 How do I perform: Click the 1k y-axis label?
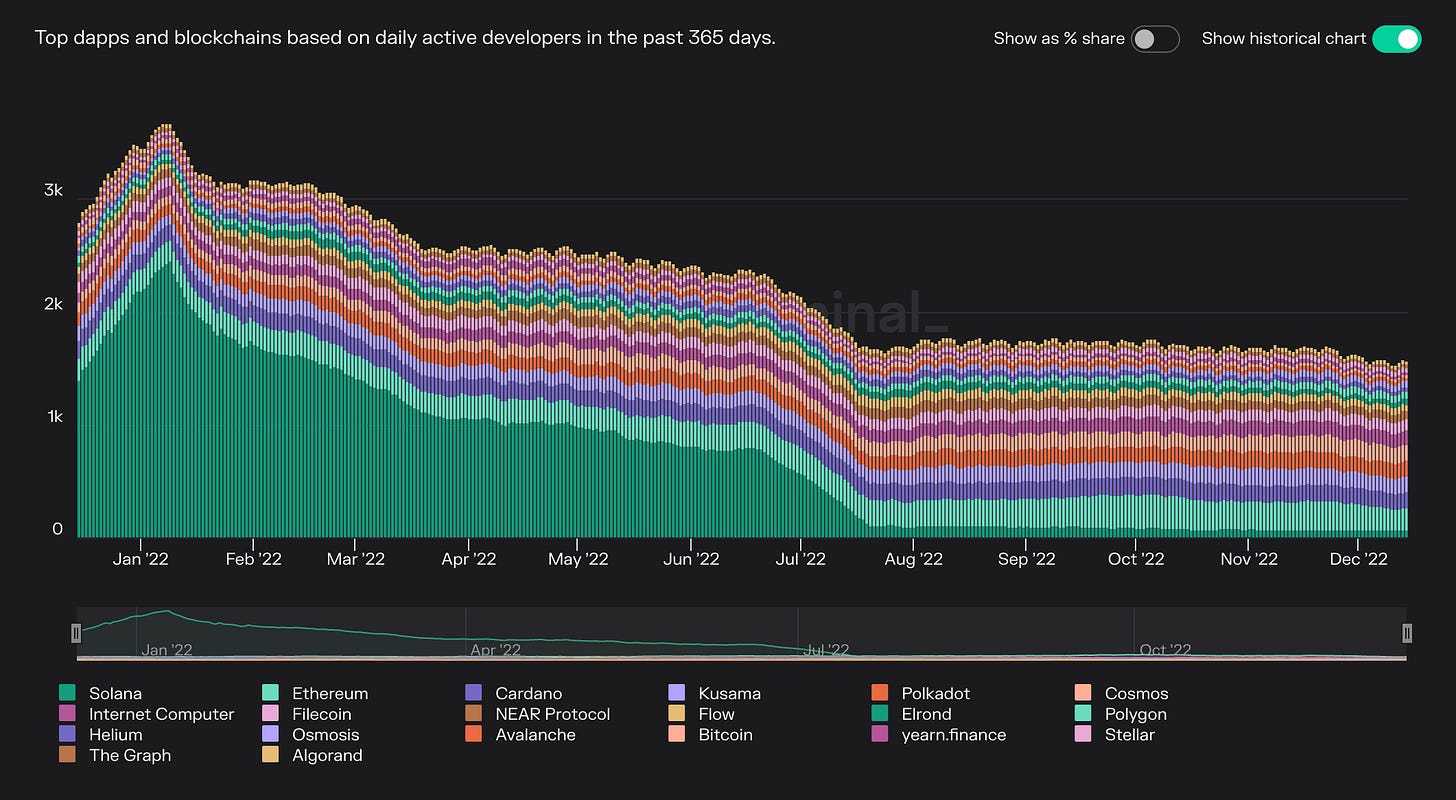point(54,416)
